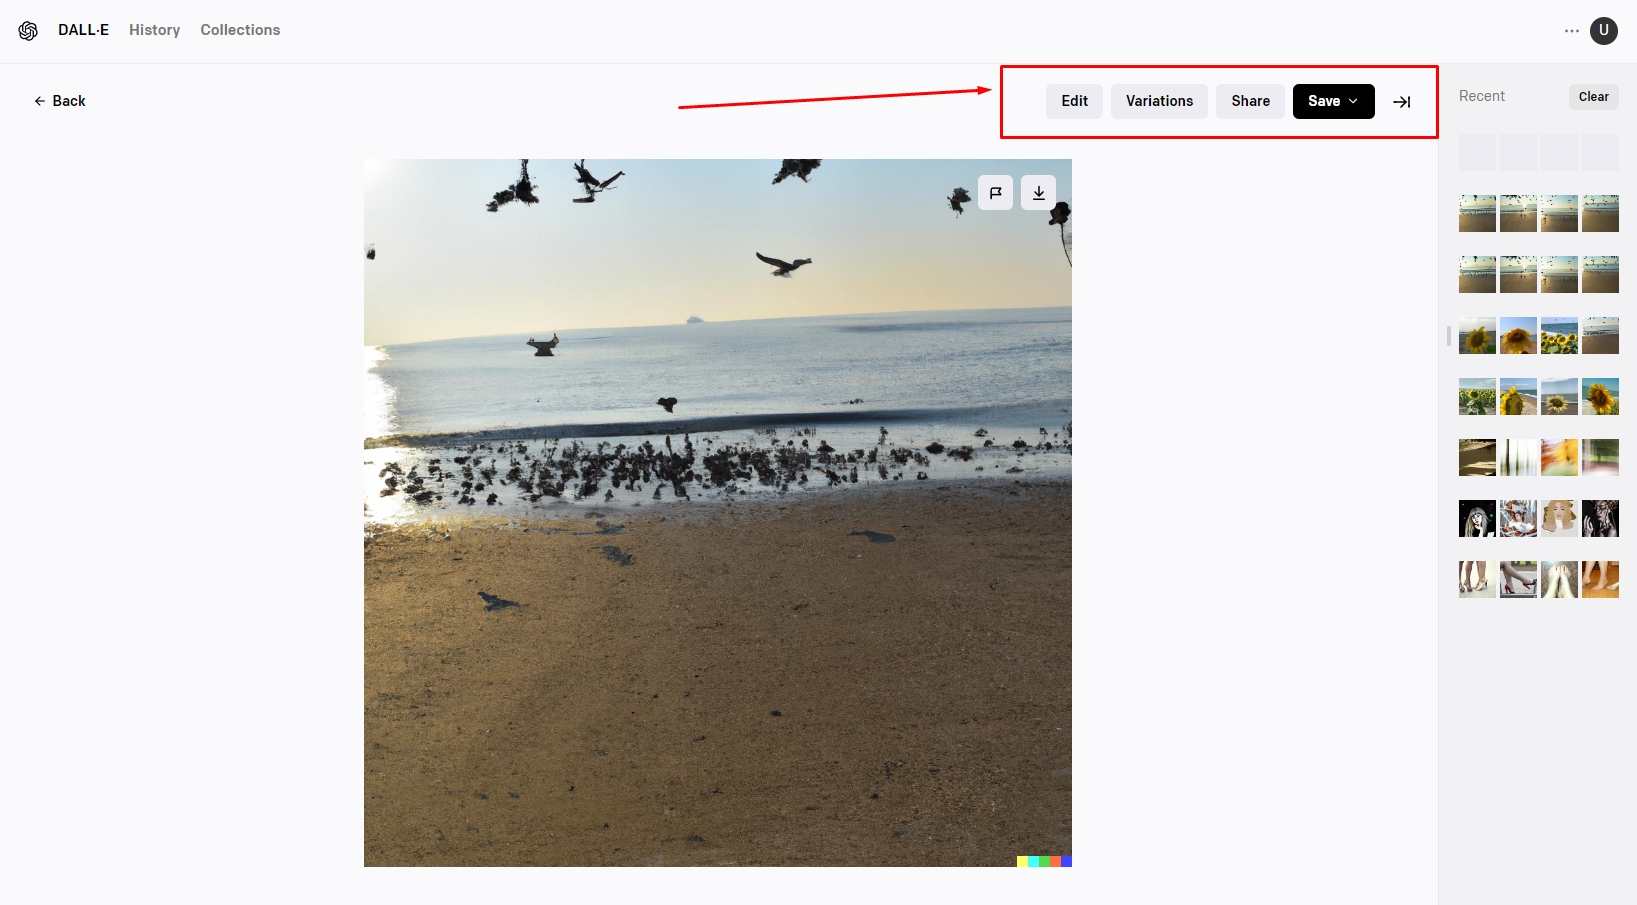The image size is (1637, 905).
Task: Click the Share button
Action: (x=1250, y=101)
